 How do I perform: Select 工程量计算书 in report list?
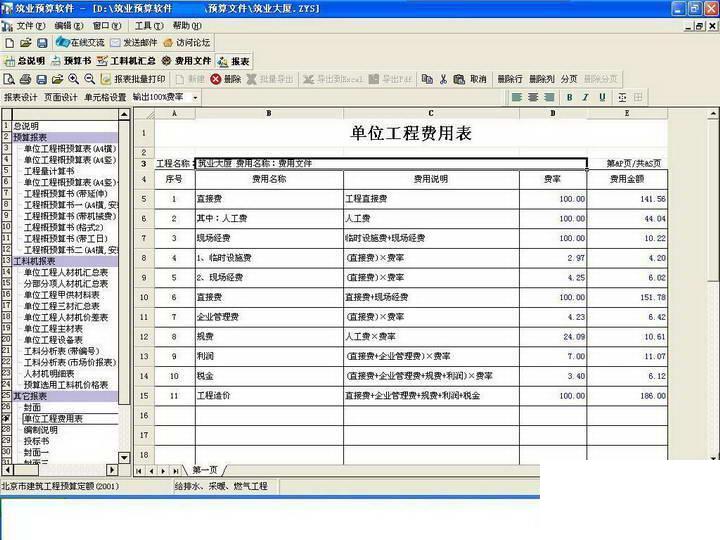[x=49, y=171]
